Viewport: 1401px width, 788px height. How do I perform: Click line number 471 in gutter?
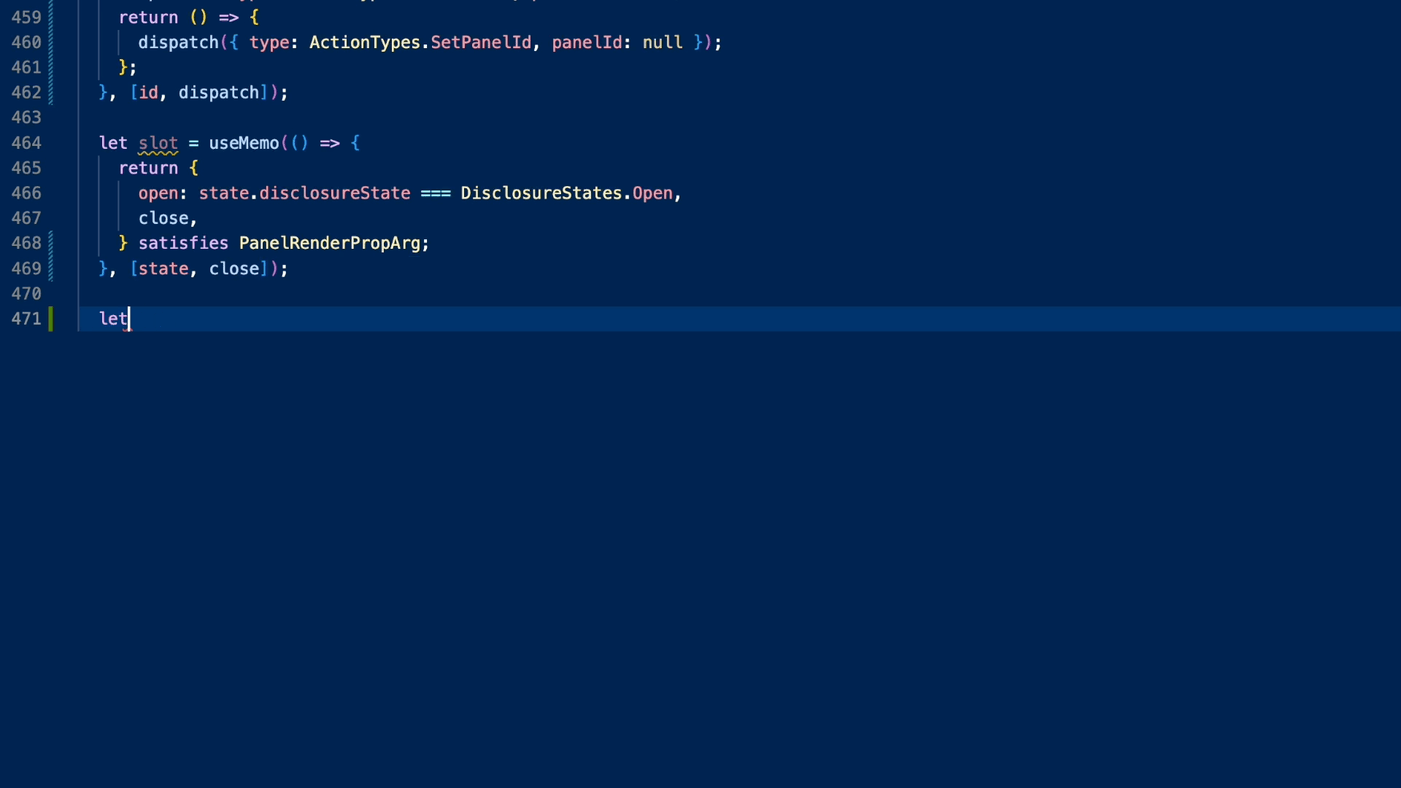(x=26, y=319)
